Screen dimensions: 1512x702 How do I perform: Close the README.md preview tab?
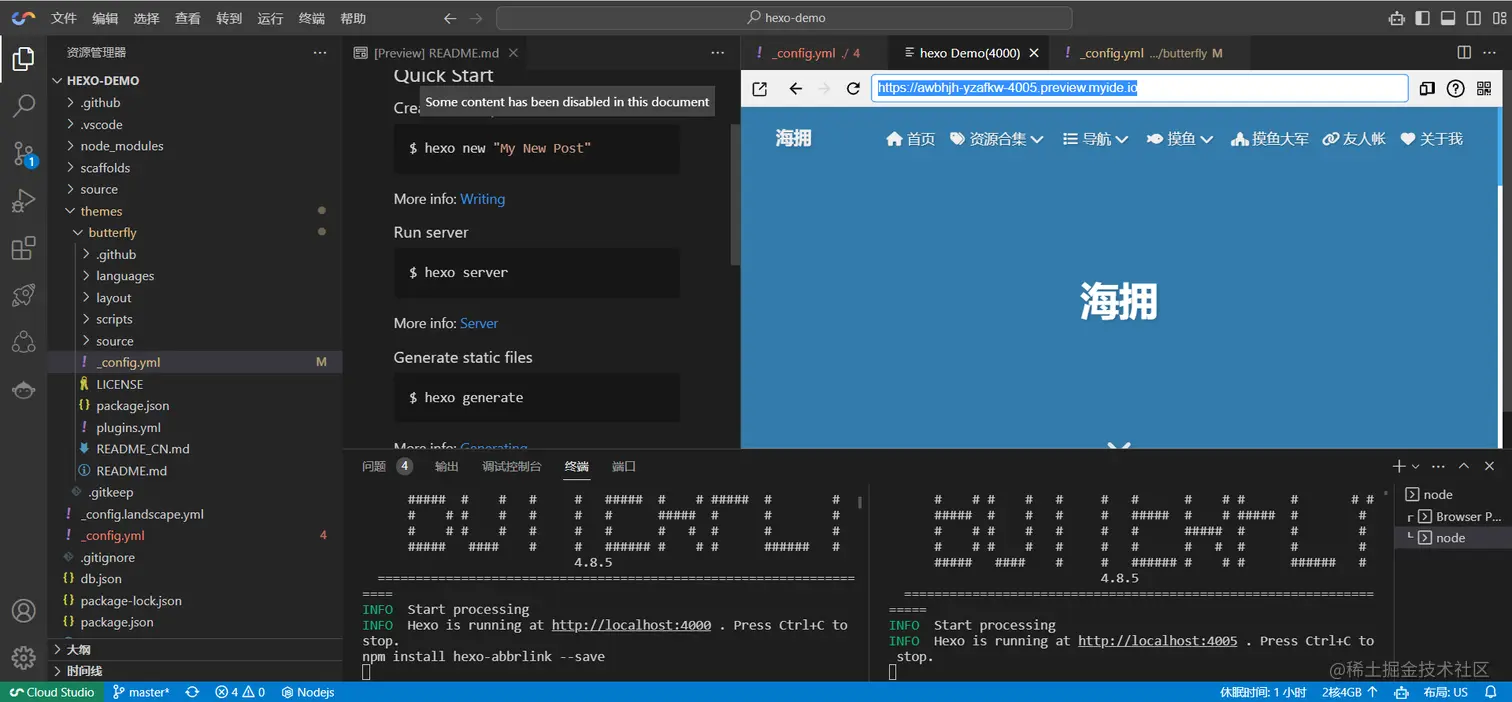click(x=513, y=53)
